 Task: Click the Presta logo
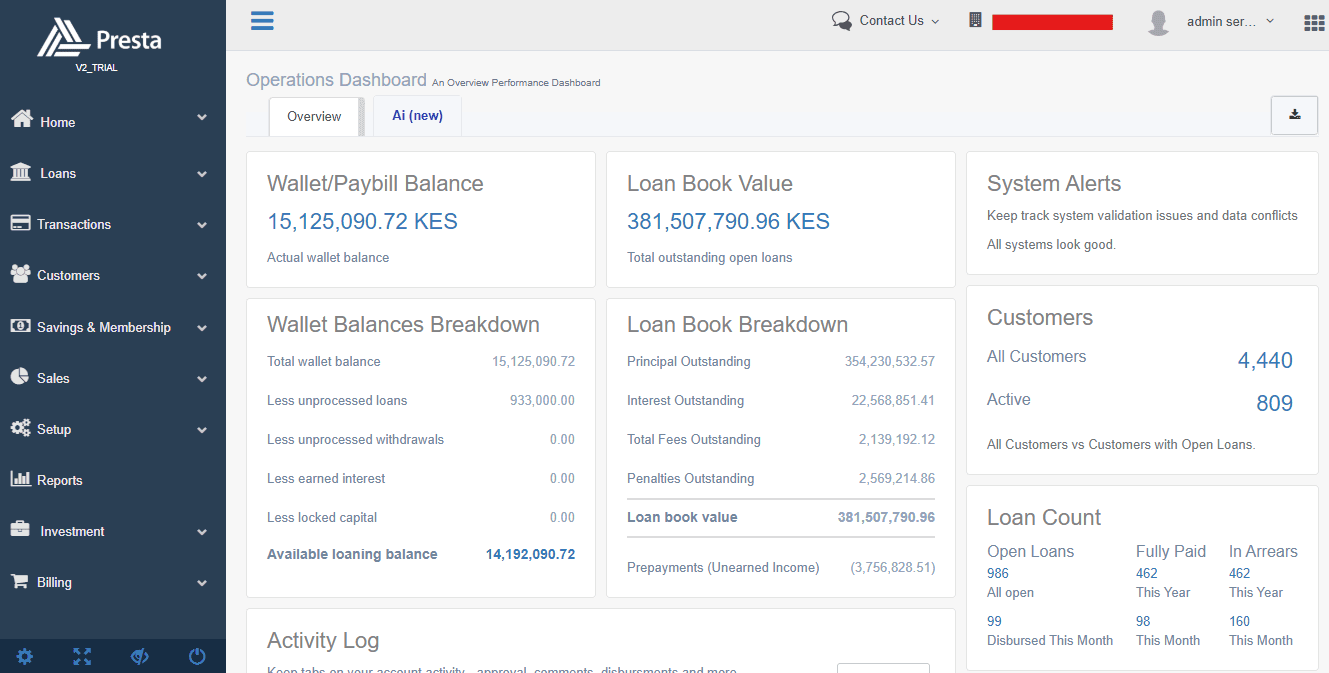pyautogui.click(x=99, y=39)
